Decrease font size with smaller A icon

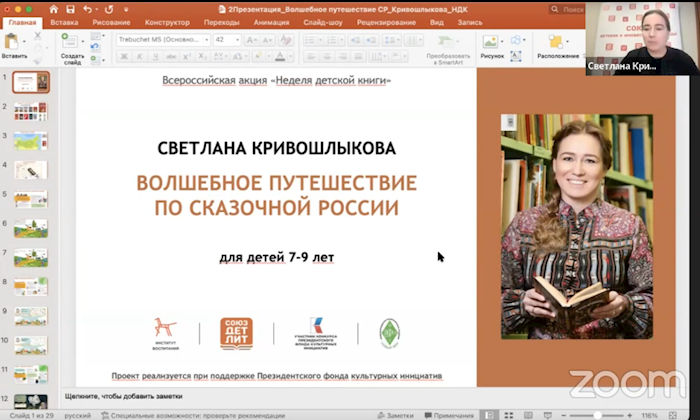tap(267, 40)
